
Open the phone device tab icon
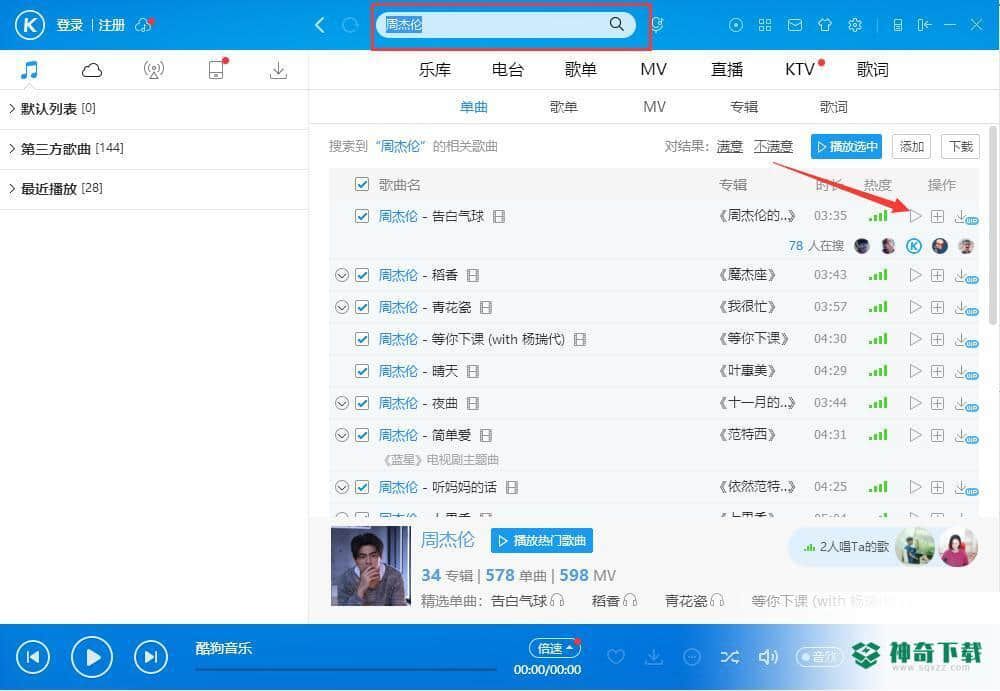(217, 69)
